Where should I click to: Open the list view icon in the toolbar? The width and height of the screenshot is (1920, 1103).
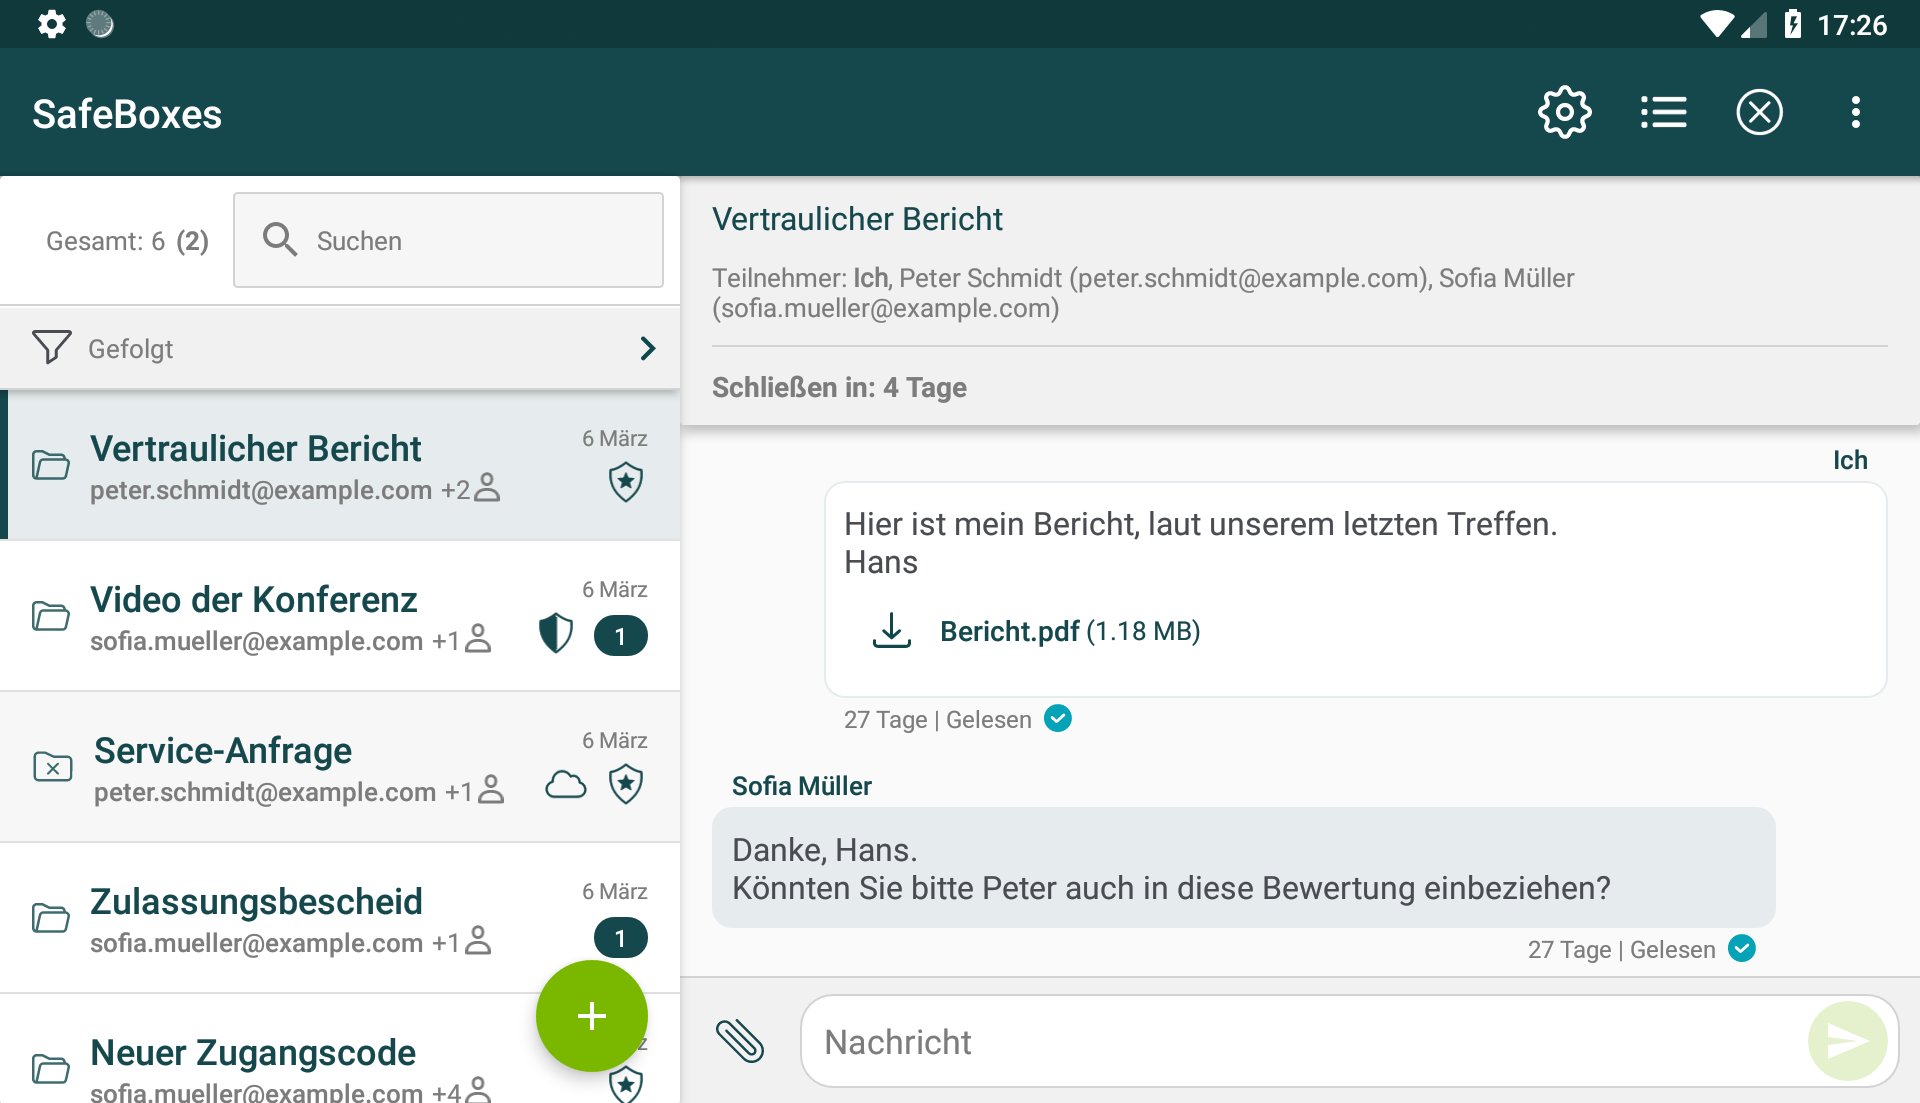(1663, 112)
